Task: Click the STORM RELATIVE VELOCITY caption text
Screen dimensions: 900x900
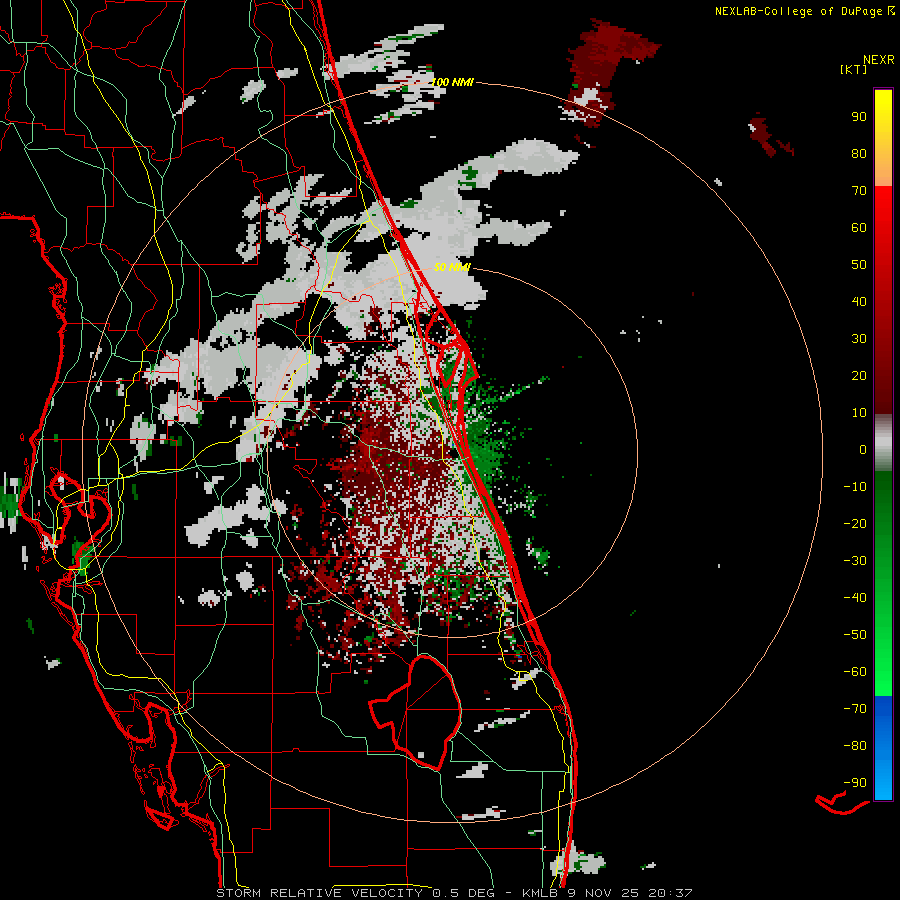Action: (319, 893)
